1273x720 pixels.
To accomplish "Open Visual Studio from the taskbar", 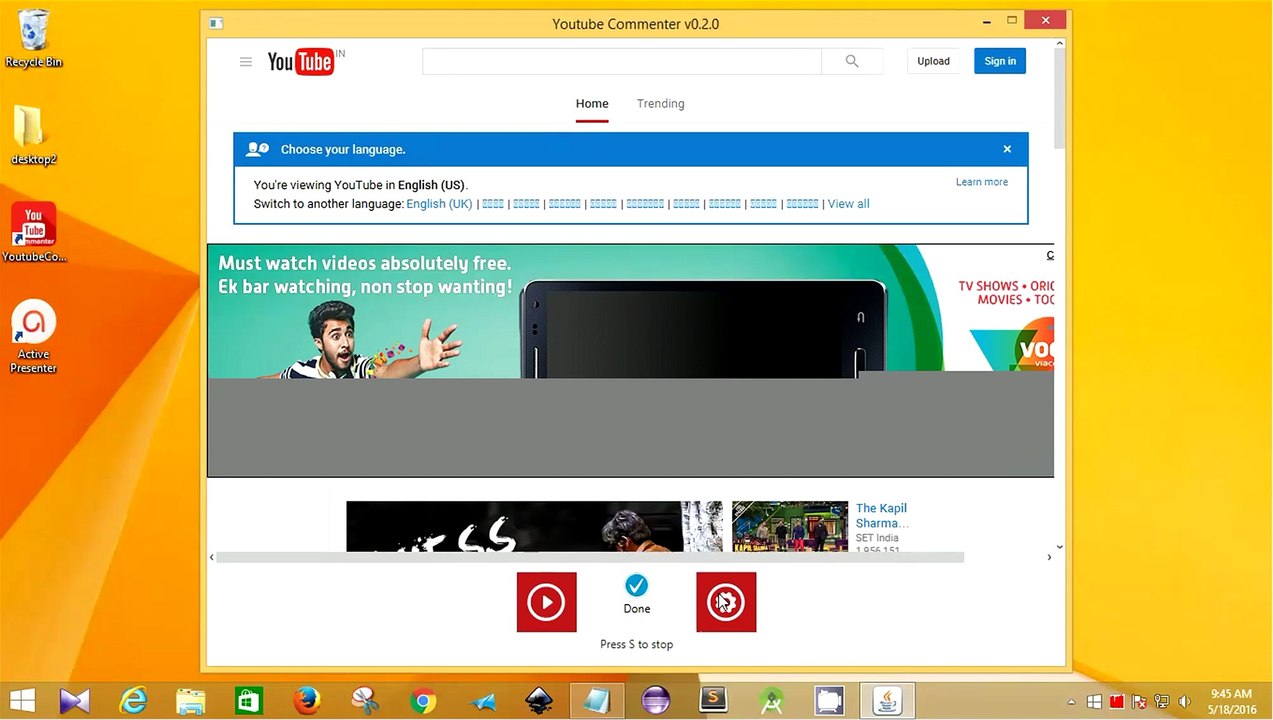I will pyautogui.click(x=75, y=701).
